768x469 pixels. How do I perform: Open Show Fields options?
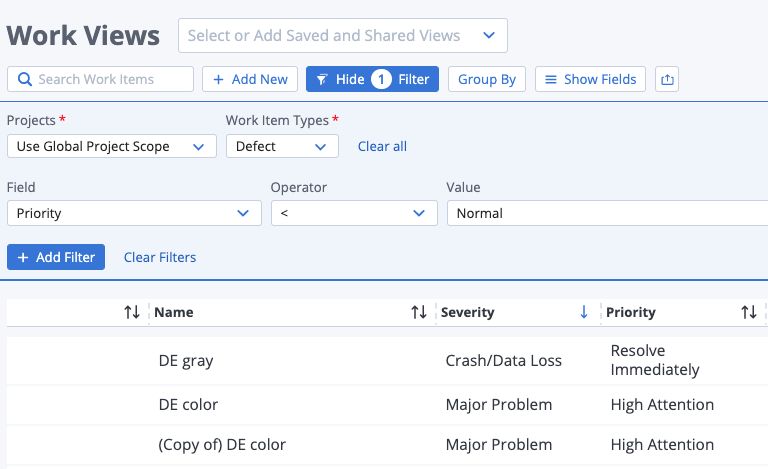[590, 79]
